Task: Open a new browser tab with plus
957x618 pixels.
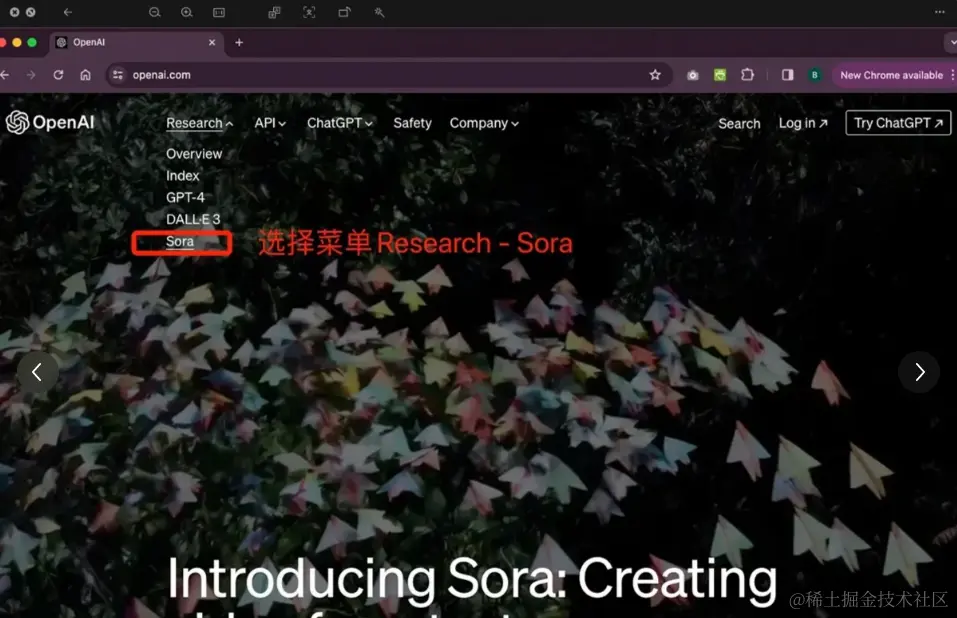Action: (x=239, y=43)
